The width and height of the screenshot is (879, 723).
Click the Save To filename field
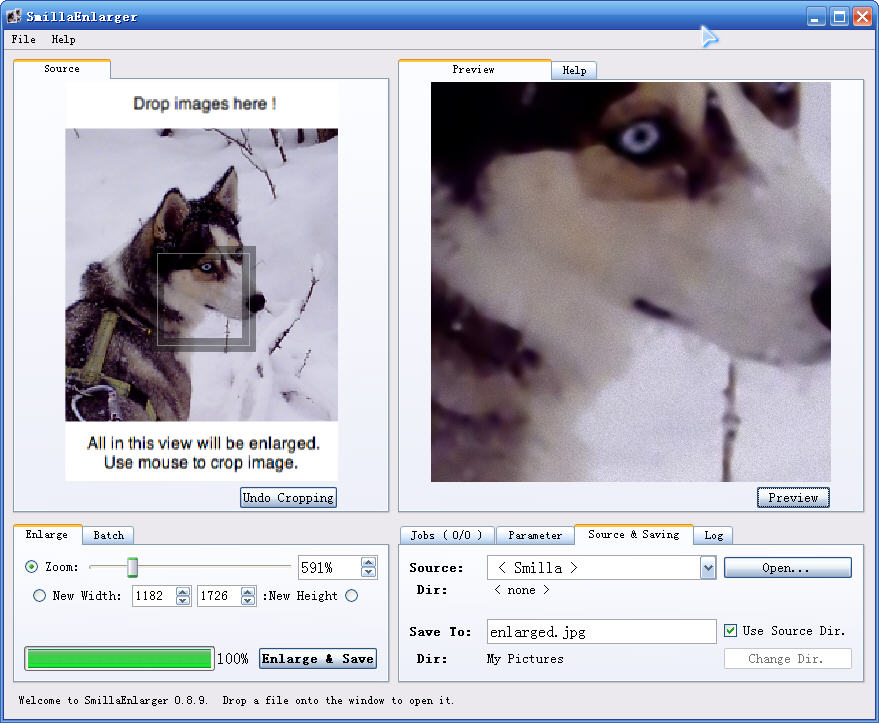click(600, 632)
